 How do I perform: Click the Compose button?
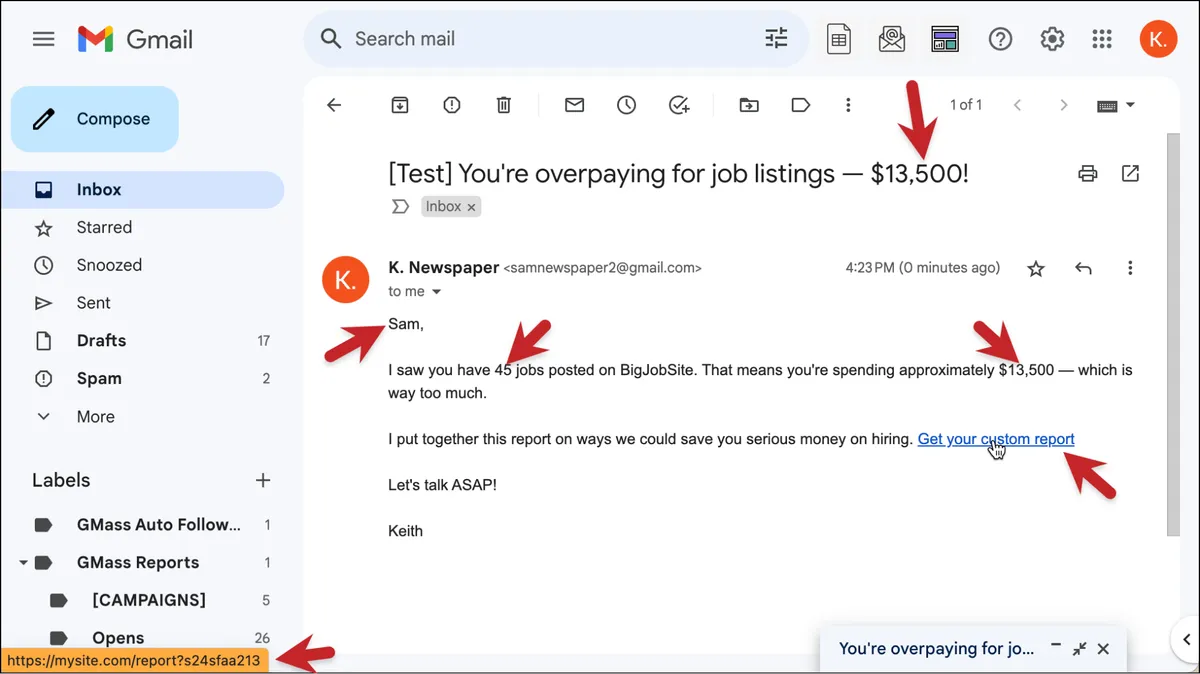[x=95, y=119]
